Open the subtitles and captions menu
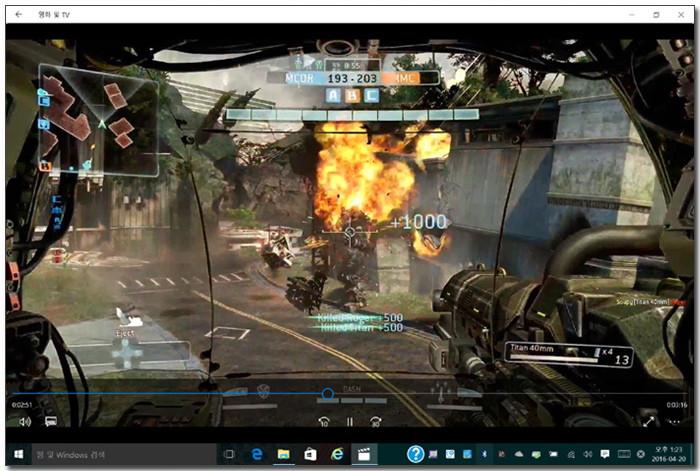Viewport: 700px width, 471px height. click(51, 421)
